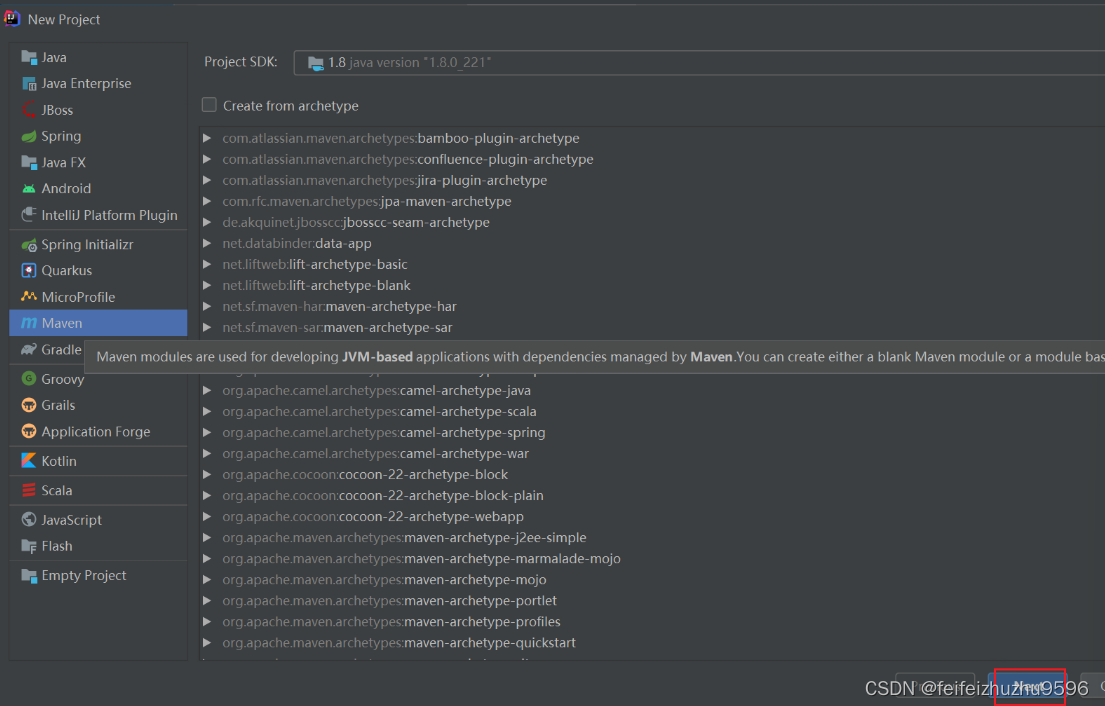Select net.sf.maven-har:maven-archetype-har row

pyautogui.click(x=340, y=306)
